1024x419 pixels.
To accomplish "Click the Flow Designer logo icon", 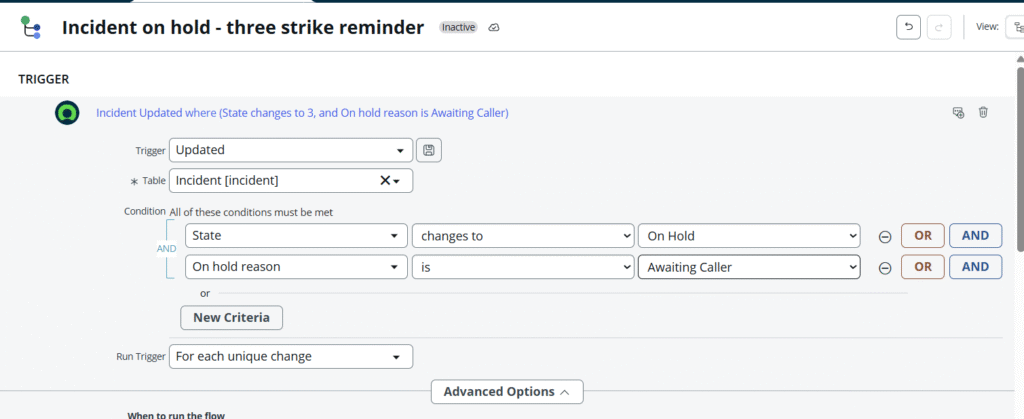I will pos(30,27).
